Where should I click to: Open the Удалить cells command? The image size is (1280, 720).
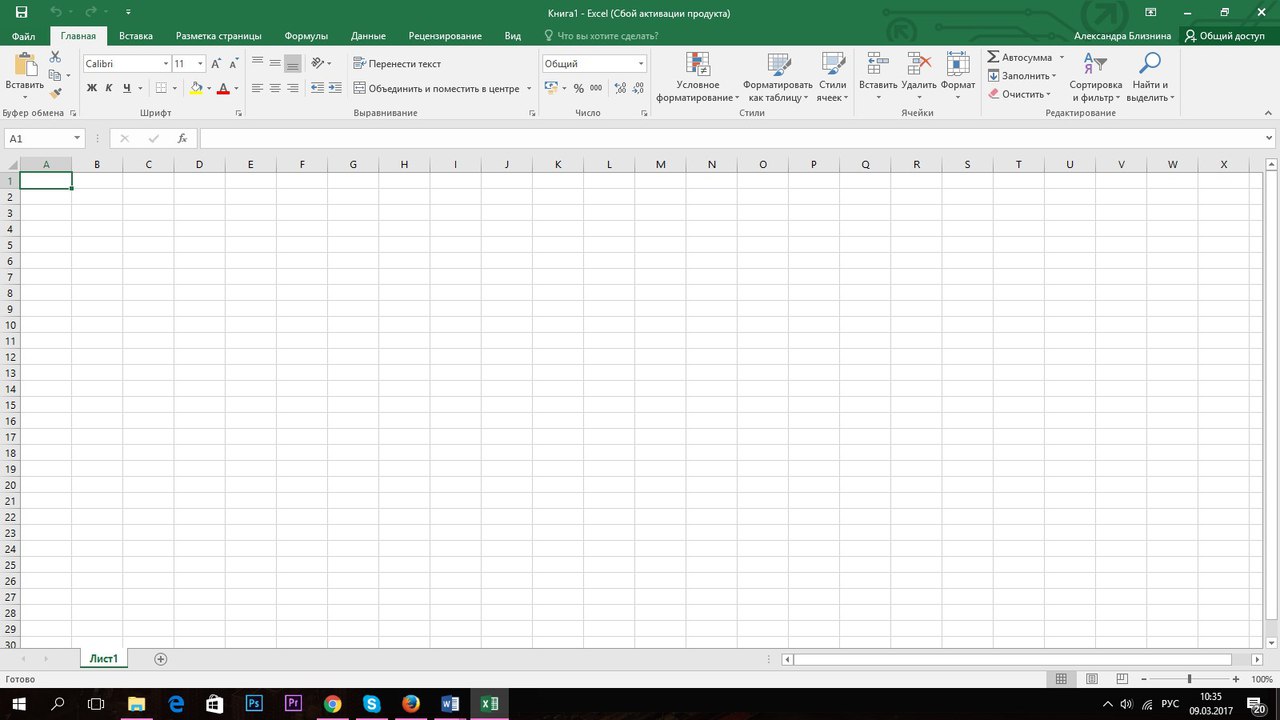[919, 74]
